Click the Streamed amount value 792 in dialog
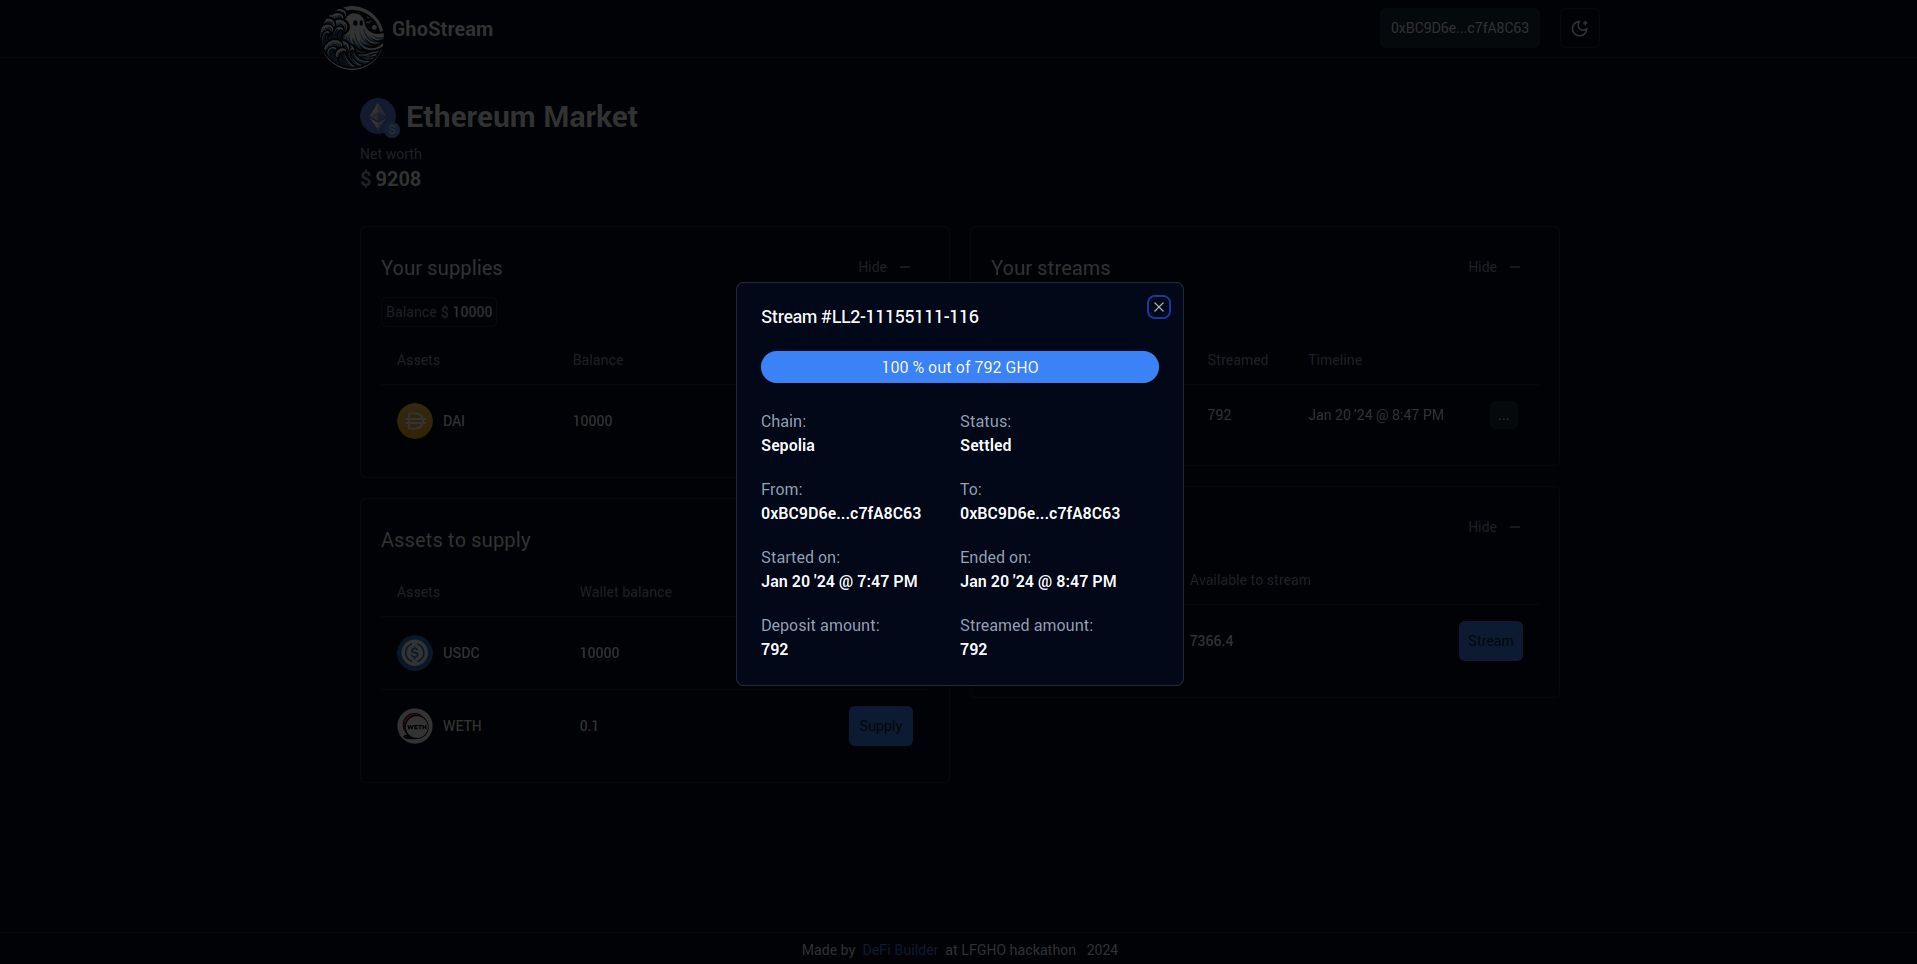The image size is (1917, 964). click(973, 649)
